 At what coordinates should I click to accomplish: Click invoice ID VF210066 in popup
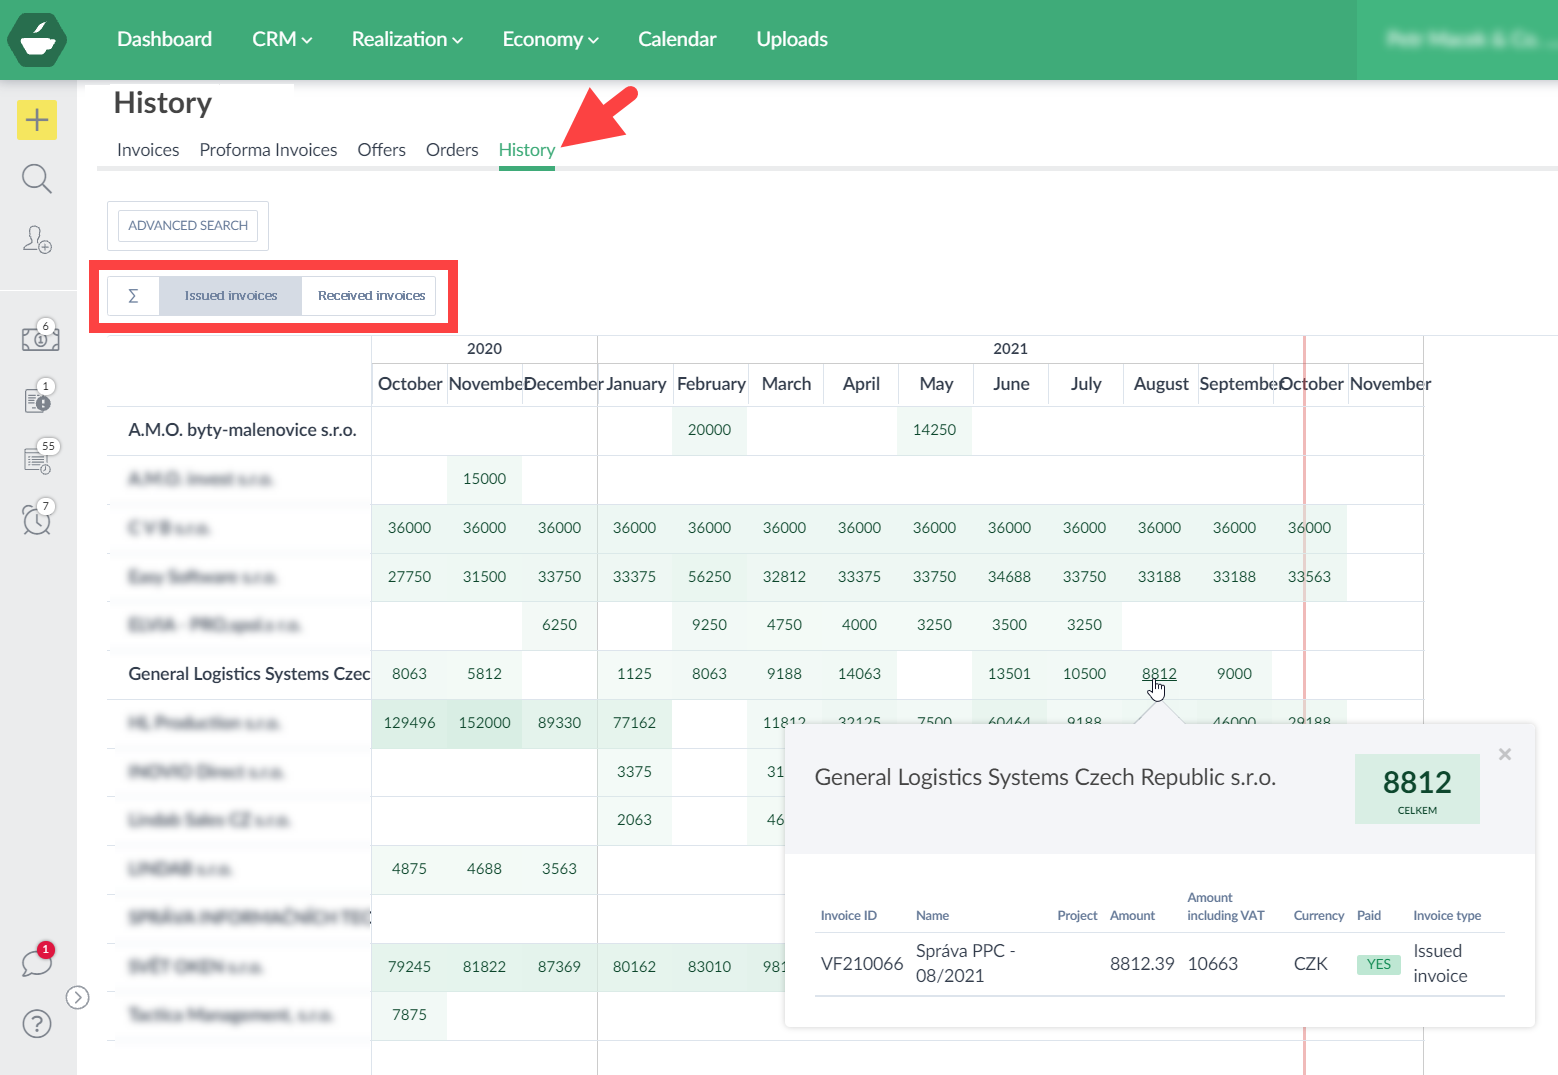(x=862, y=964)
